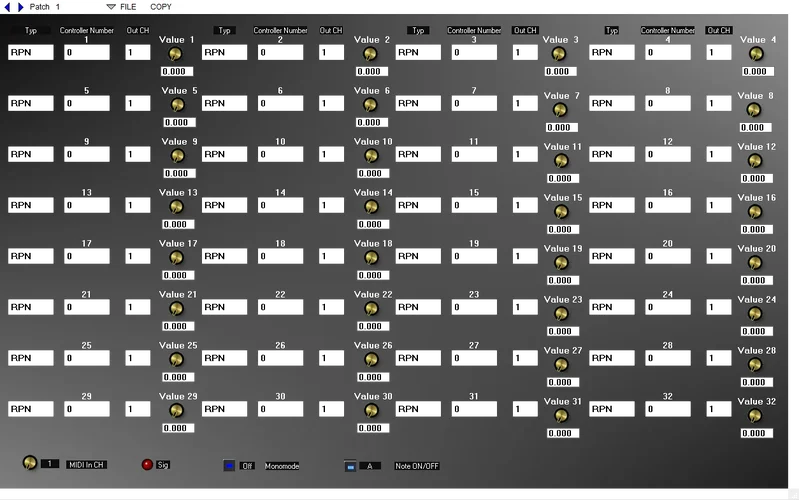Screen dimensions: 799x500
Task: Click the Value 31 knob
Action: tap(561, 415)
